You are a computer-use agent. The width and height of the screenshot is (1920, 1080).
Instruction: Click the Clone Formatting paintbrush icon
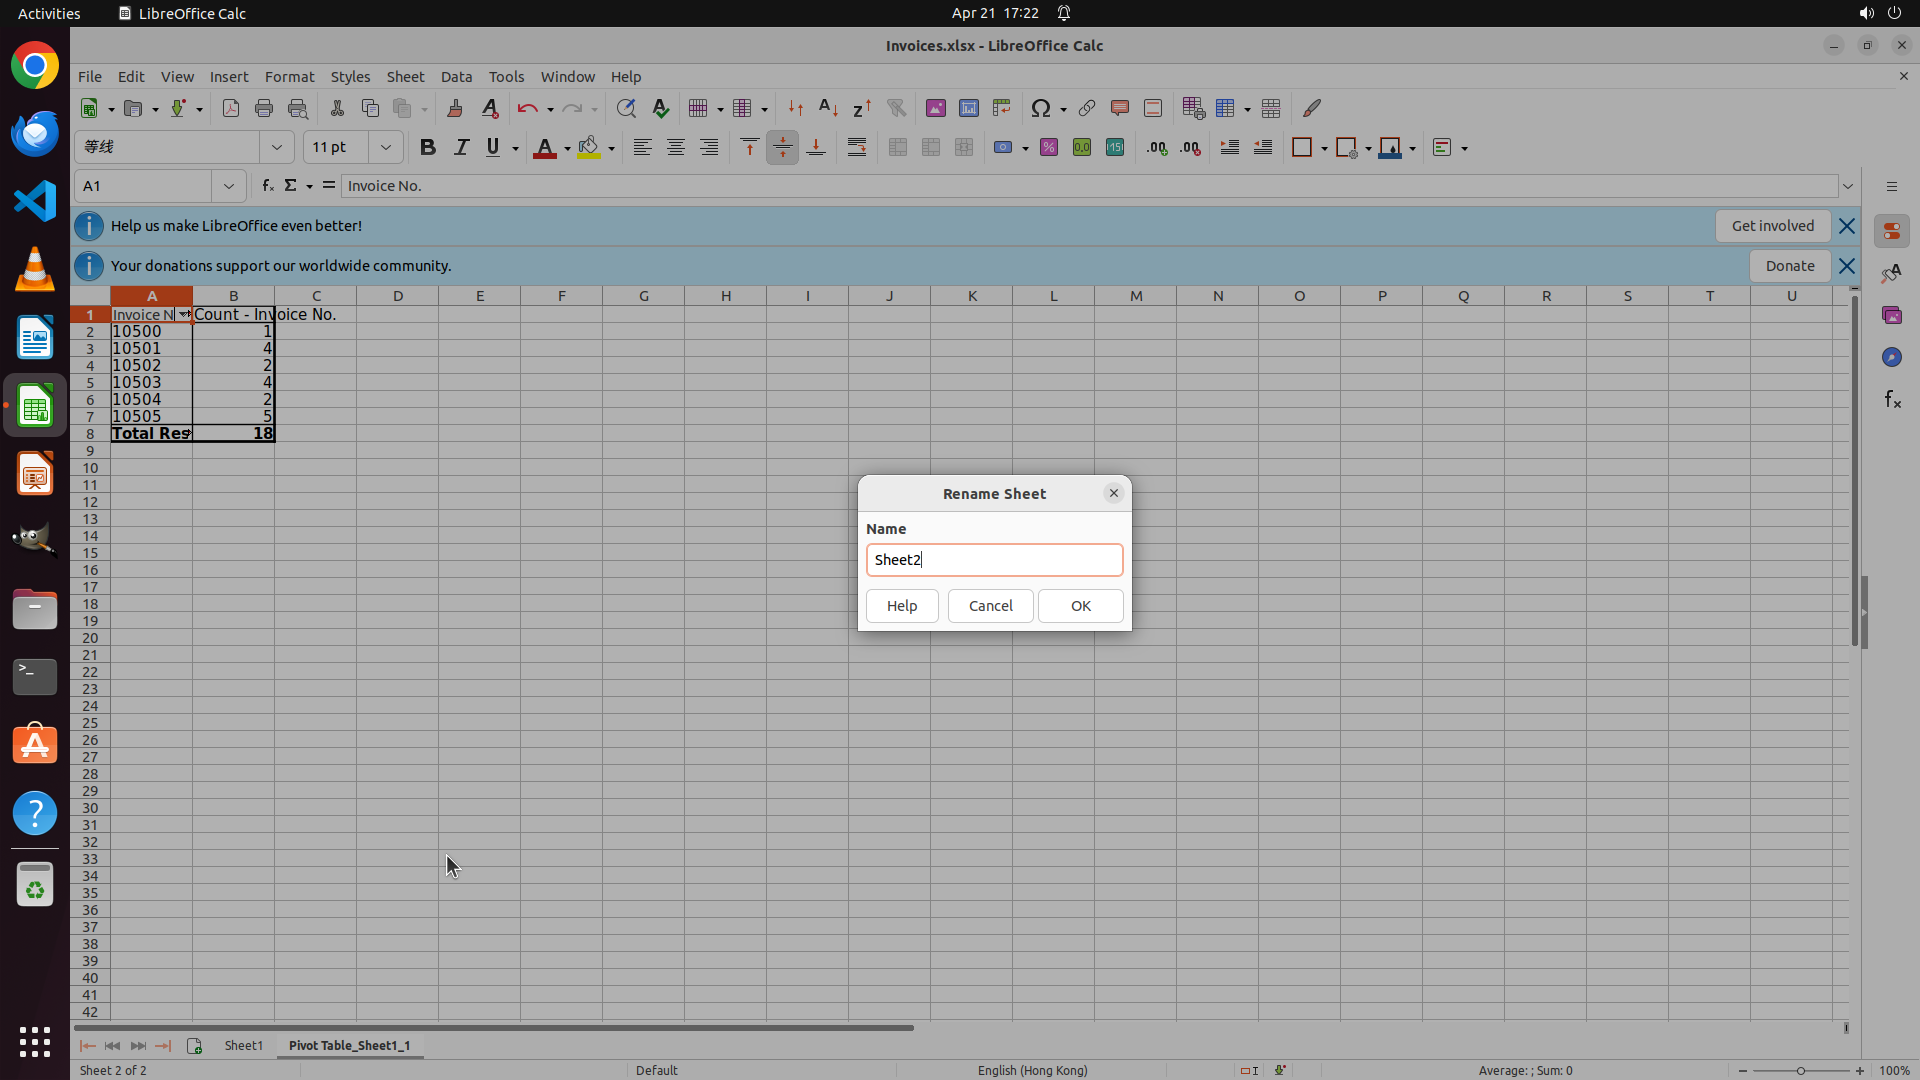click(455, 108)
